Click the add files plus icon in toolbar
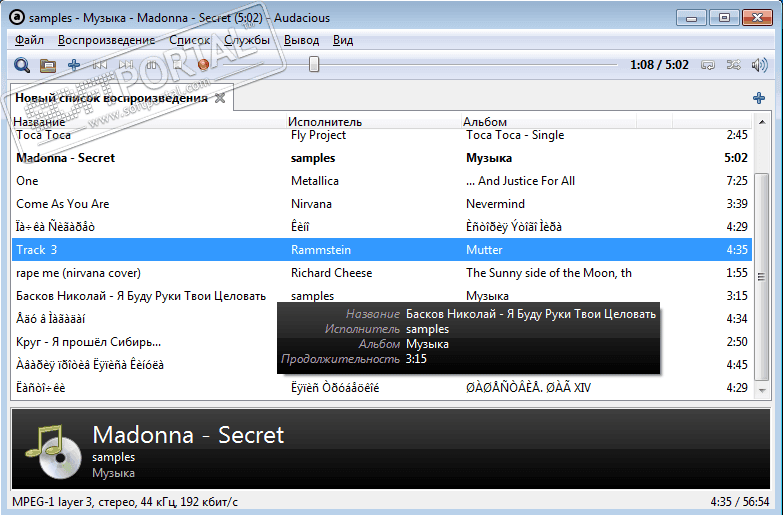The image size is (783, 515). [74, 65]
